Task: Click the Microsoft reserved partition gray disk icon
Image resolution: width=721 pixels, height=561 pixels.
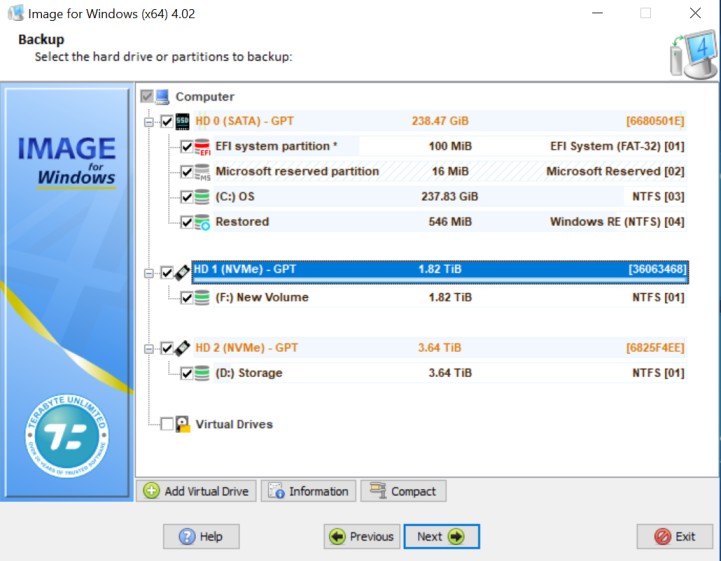Action: coord(202,172)
